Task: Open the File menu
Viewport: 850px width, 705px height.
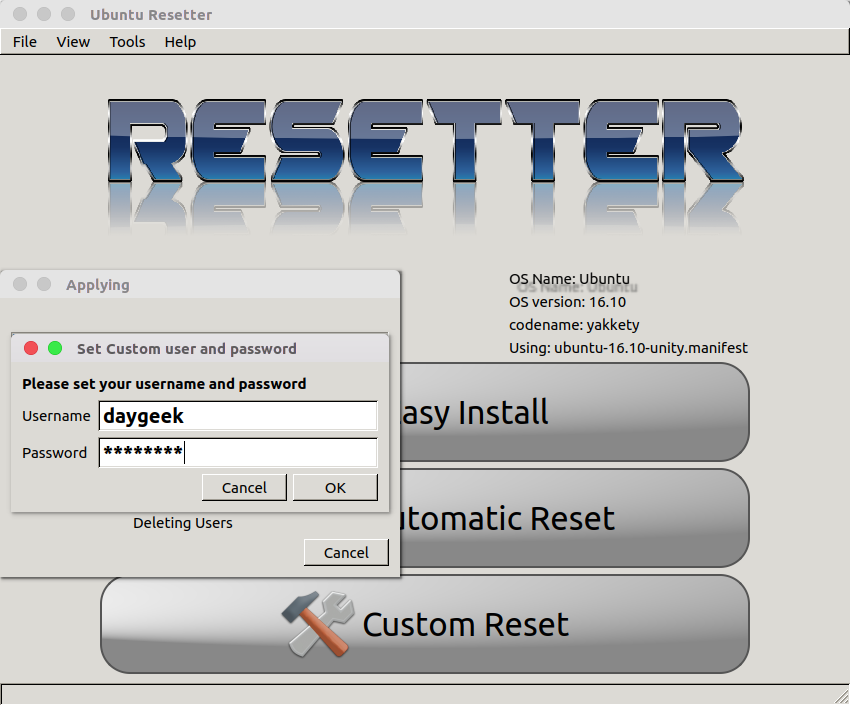Action: pos(25,42)
